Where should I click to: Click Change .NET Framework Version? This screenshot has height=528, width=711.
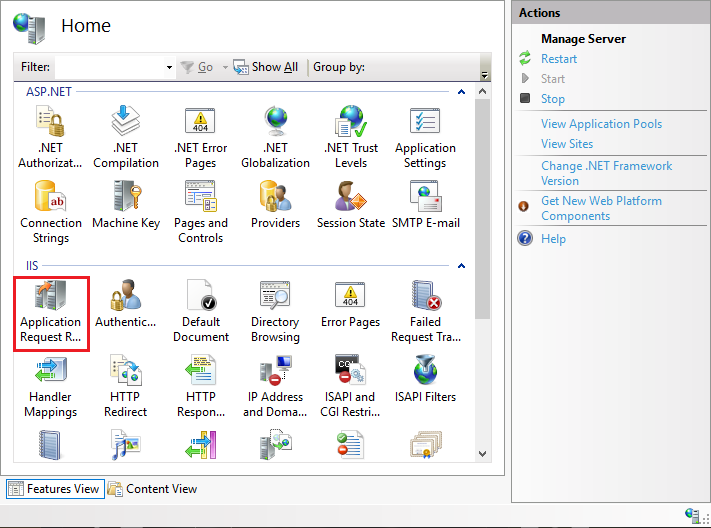click(606, 173)
